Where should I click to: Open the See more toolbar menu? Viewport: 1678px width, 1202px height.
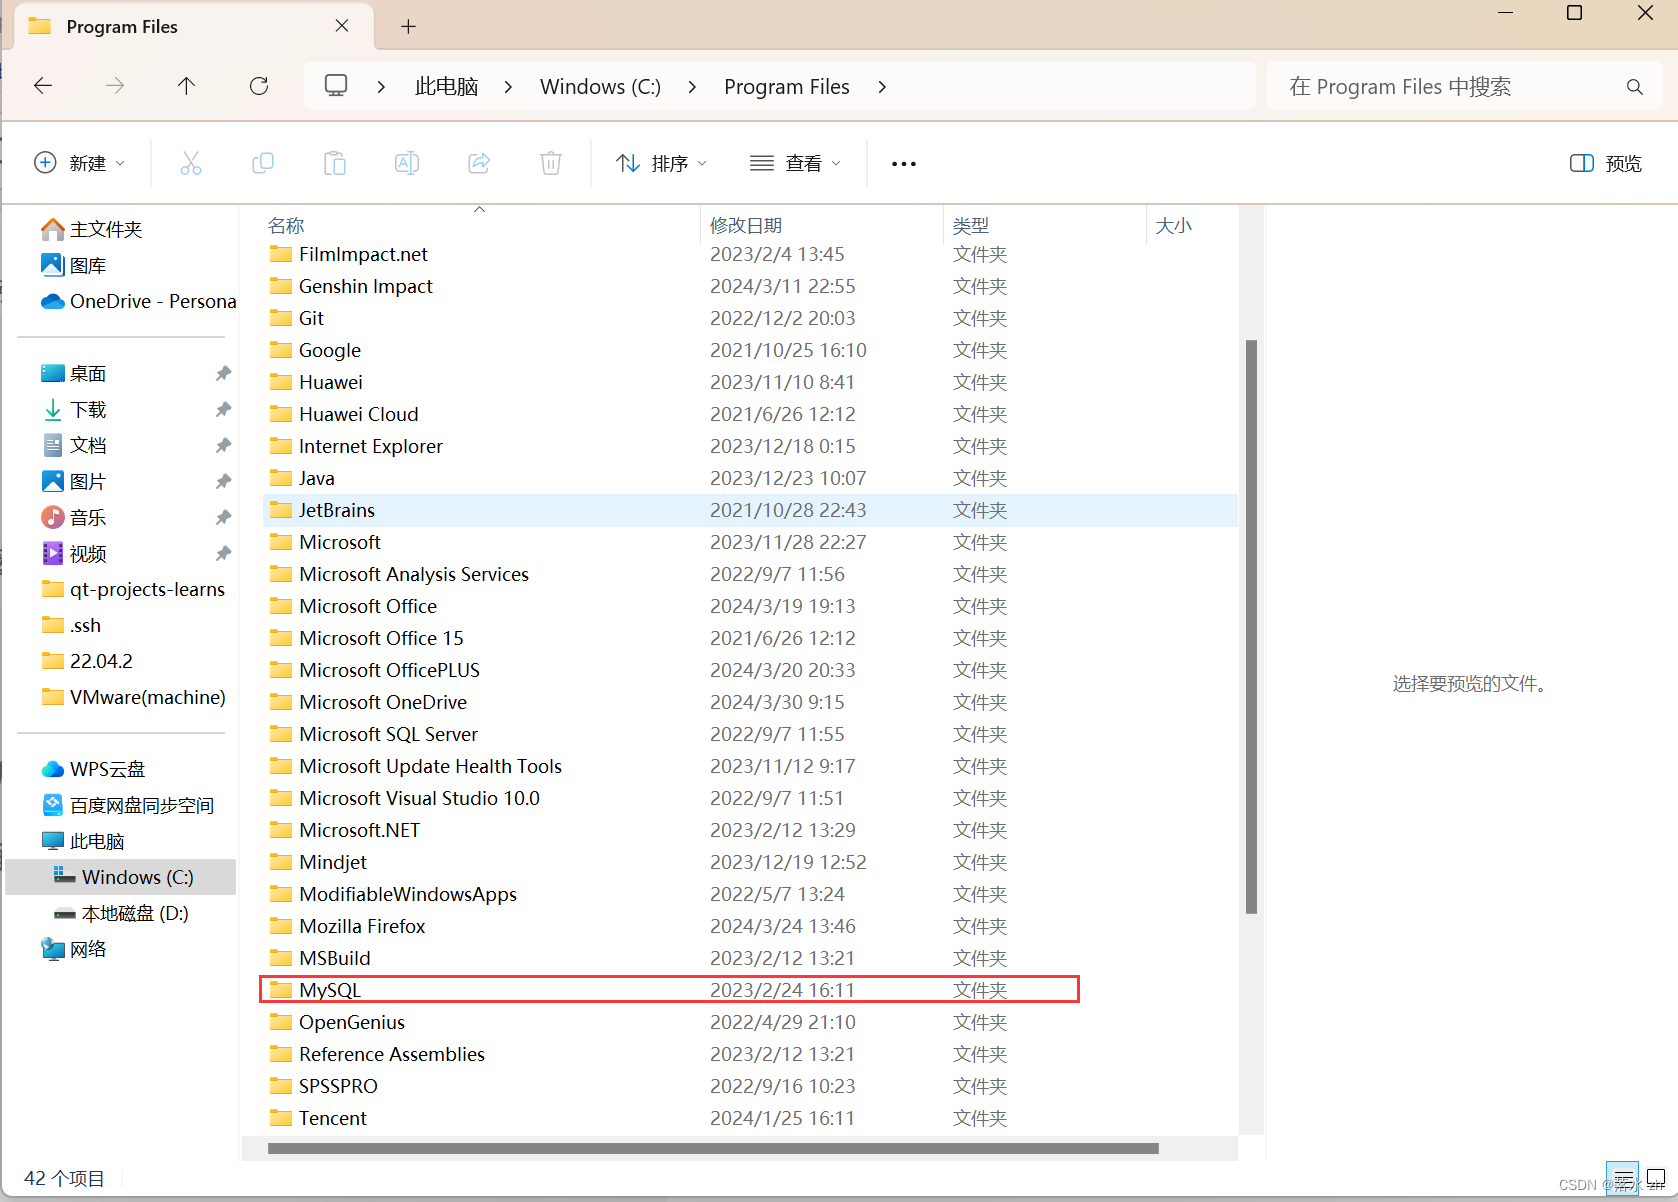click(903, 163)
